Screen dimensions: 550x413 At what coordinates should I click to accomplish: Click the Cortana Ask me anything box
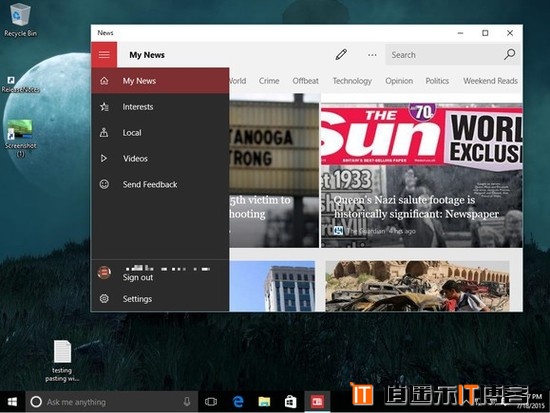click(x=112, y=402)
